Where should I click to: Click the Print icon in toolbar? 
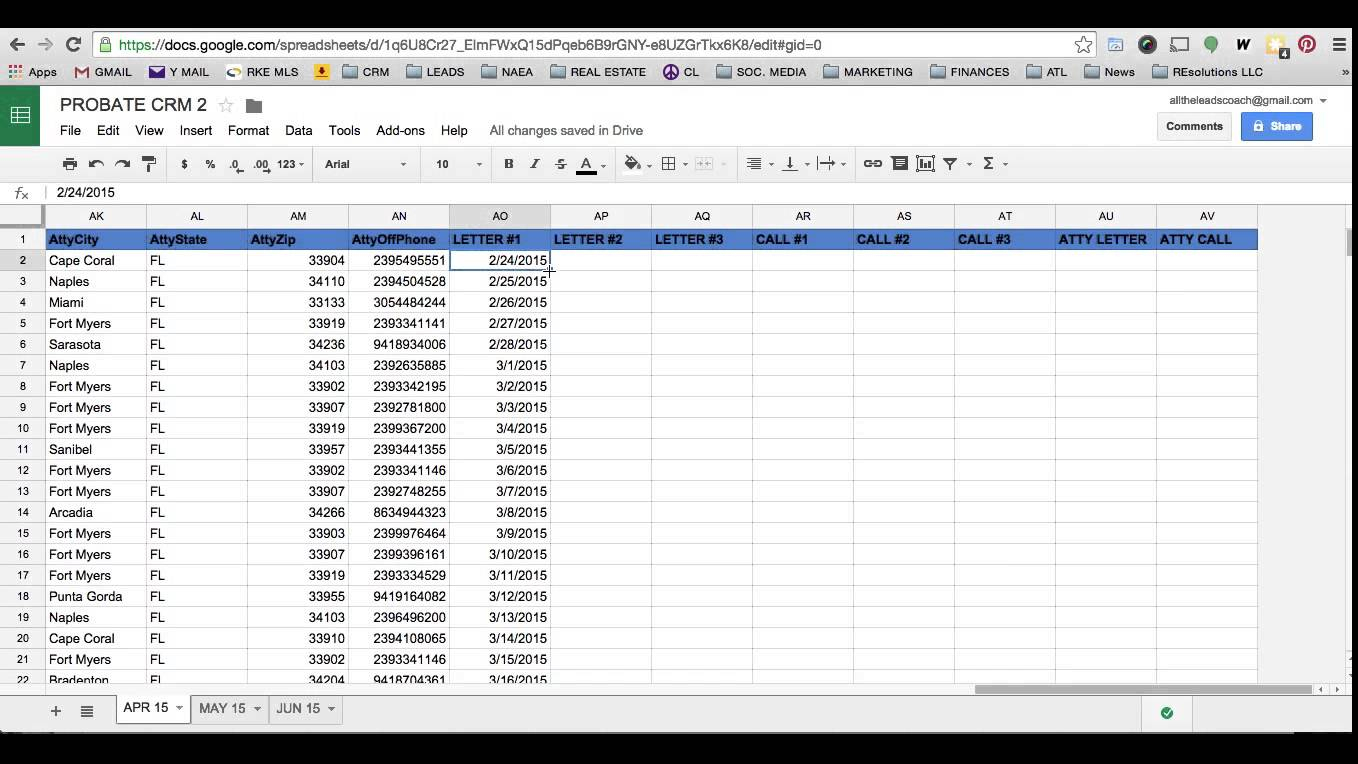click(x=69, y=164)
